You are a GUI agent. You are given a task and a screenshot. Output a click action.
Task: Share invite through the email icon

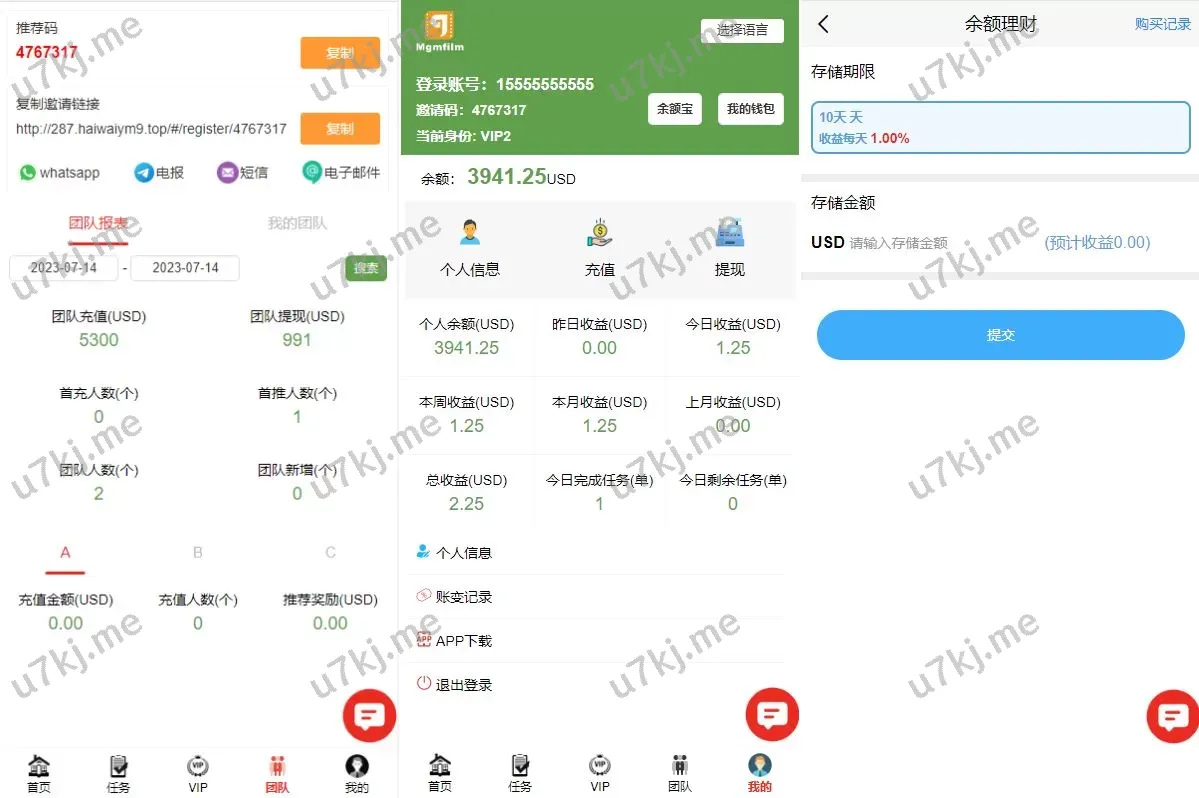(312, 173)
